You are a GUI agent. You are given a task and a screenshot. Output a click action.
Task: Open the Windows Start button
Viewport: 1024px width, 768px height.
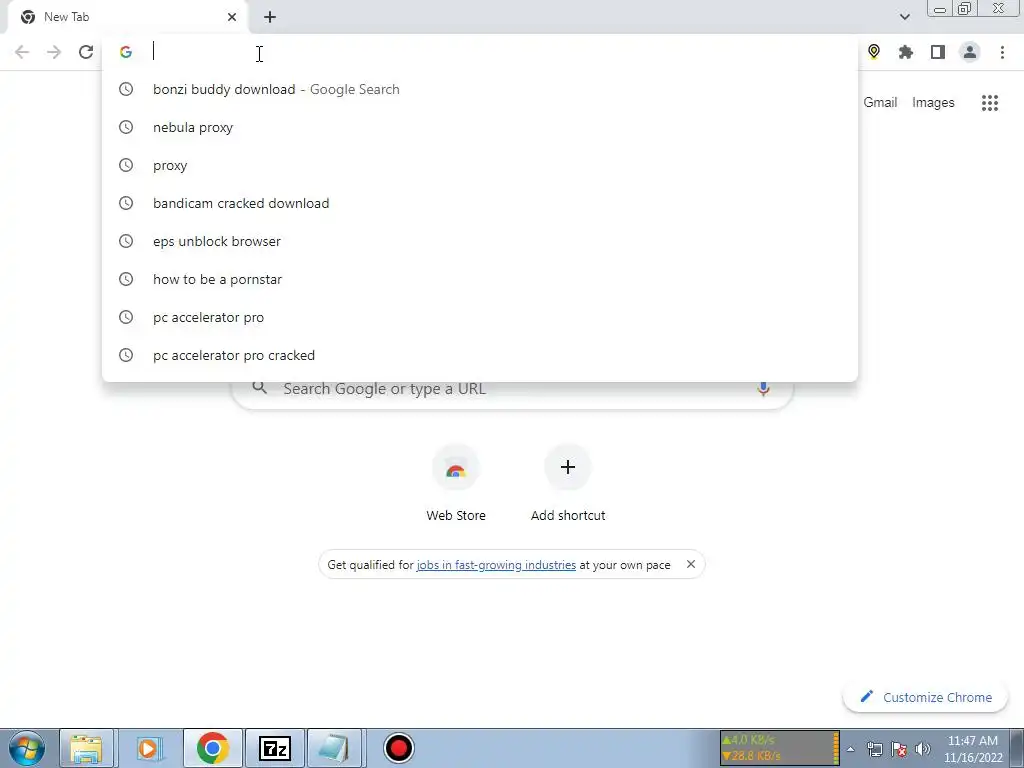pyautogui.click(x=27, y=748)
